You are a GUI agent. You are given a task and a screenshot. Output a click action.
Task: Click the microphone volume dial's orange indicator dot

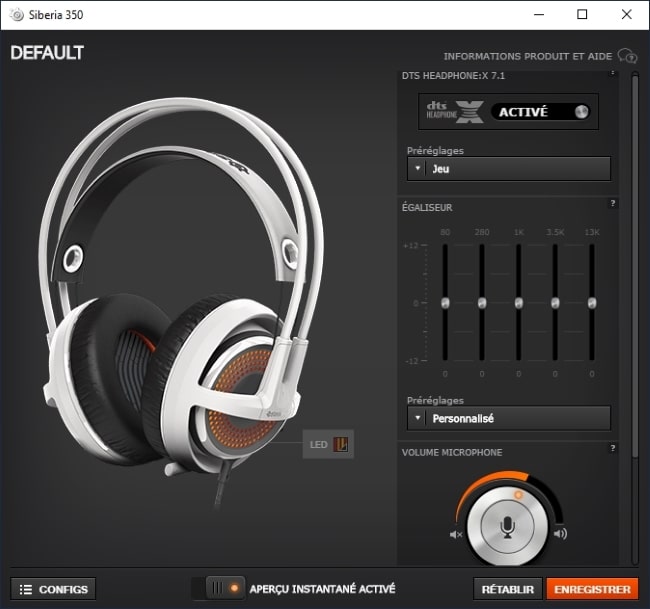click(x=518, y=495)
